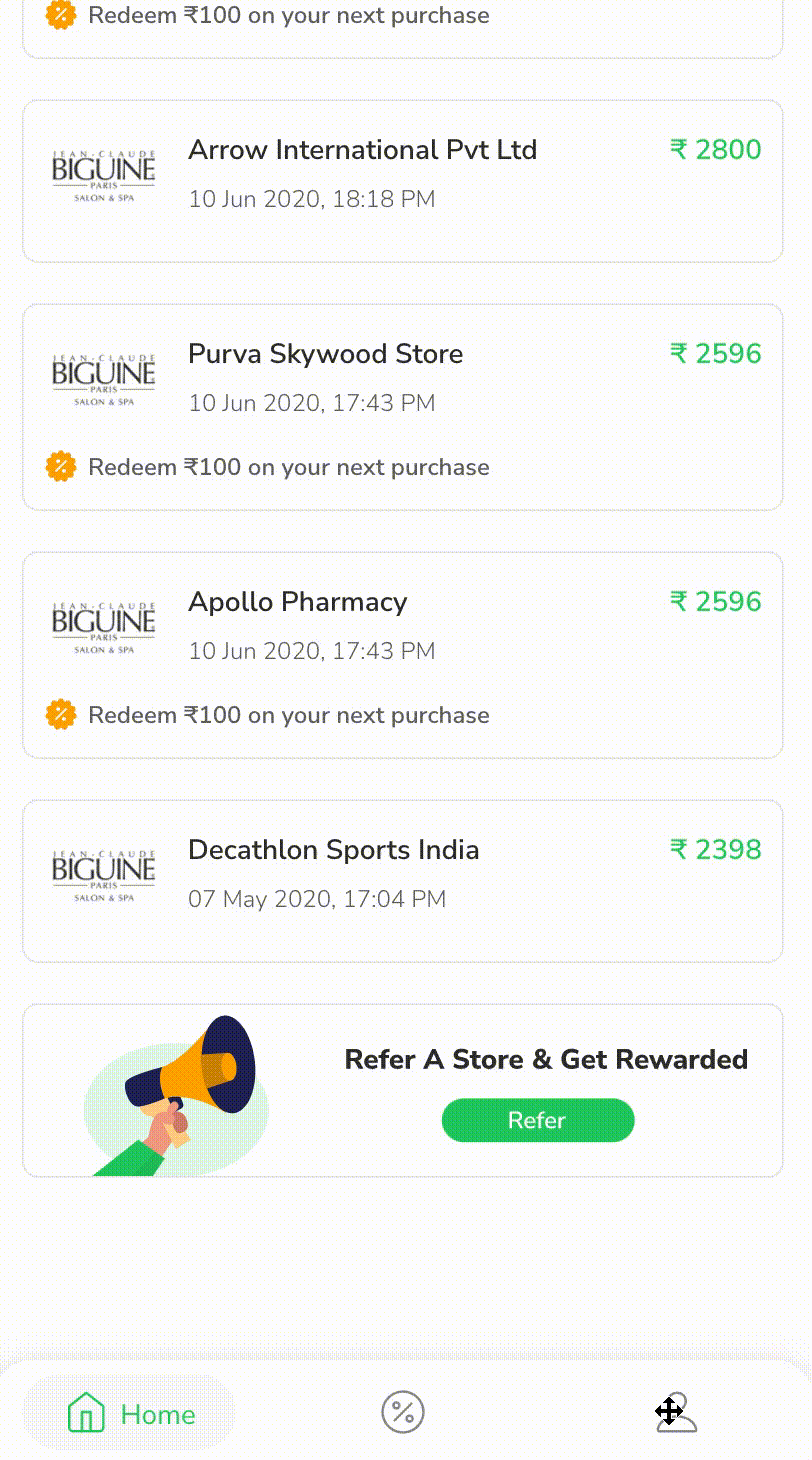Tap the Biguine logo beside Purva Skywood
The width and height of the screenshot is (812, 1460).
pos(103,379)
